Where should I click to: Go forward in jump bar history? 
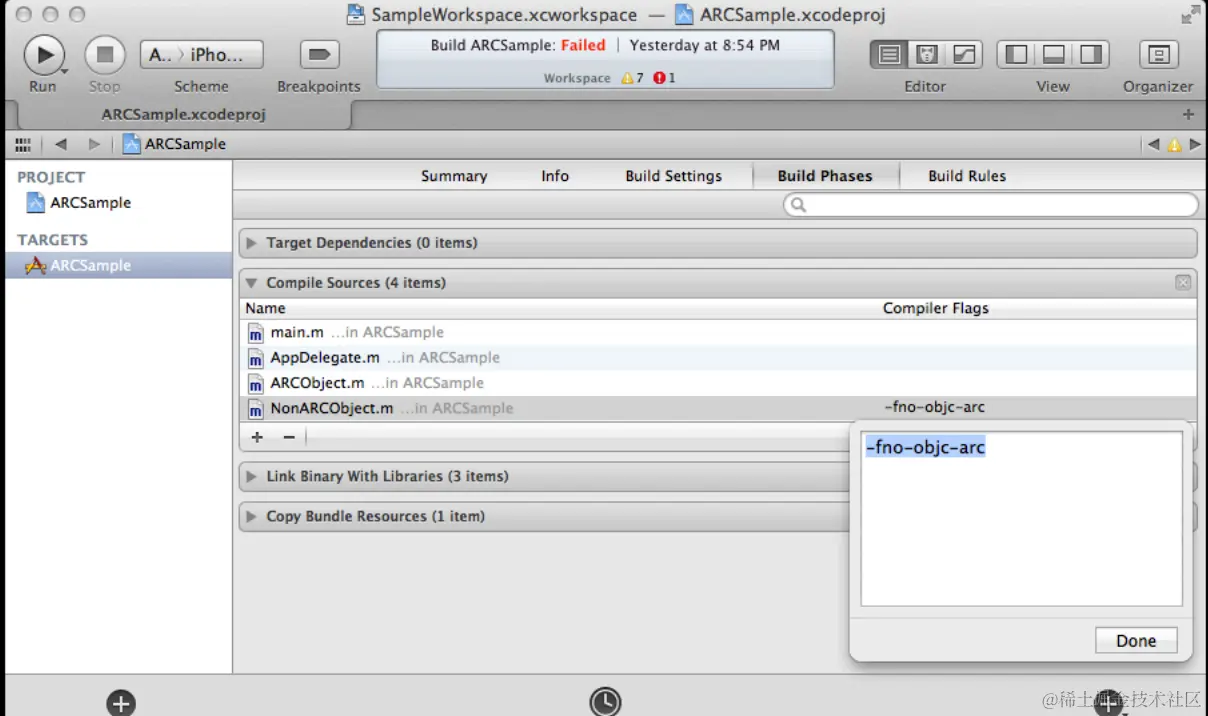pos(94,144)
